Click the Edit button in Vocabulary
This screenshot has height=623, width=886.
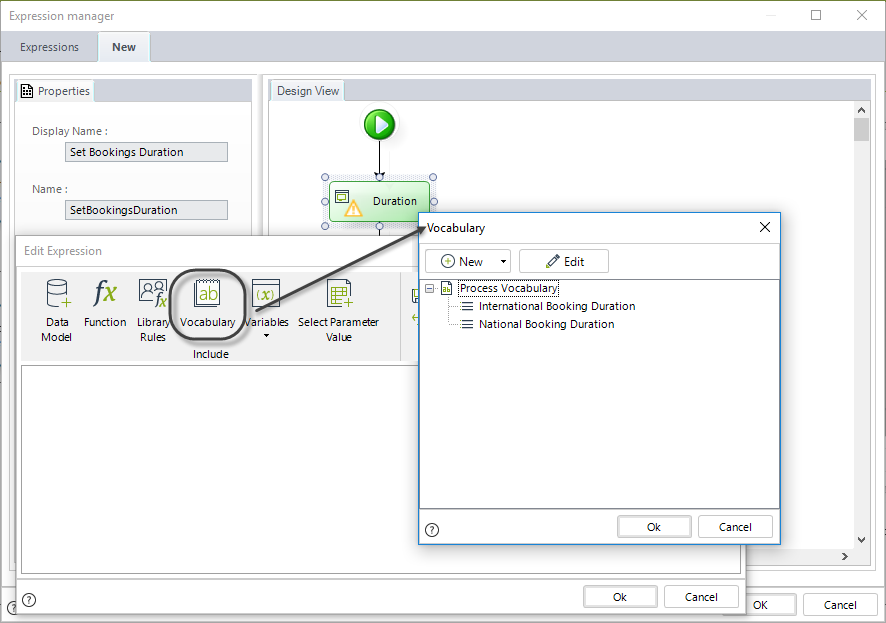pyautogui.click(x=564, y=262)
